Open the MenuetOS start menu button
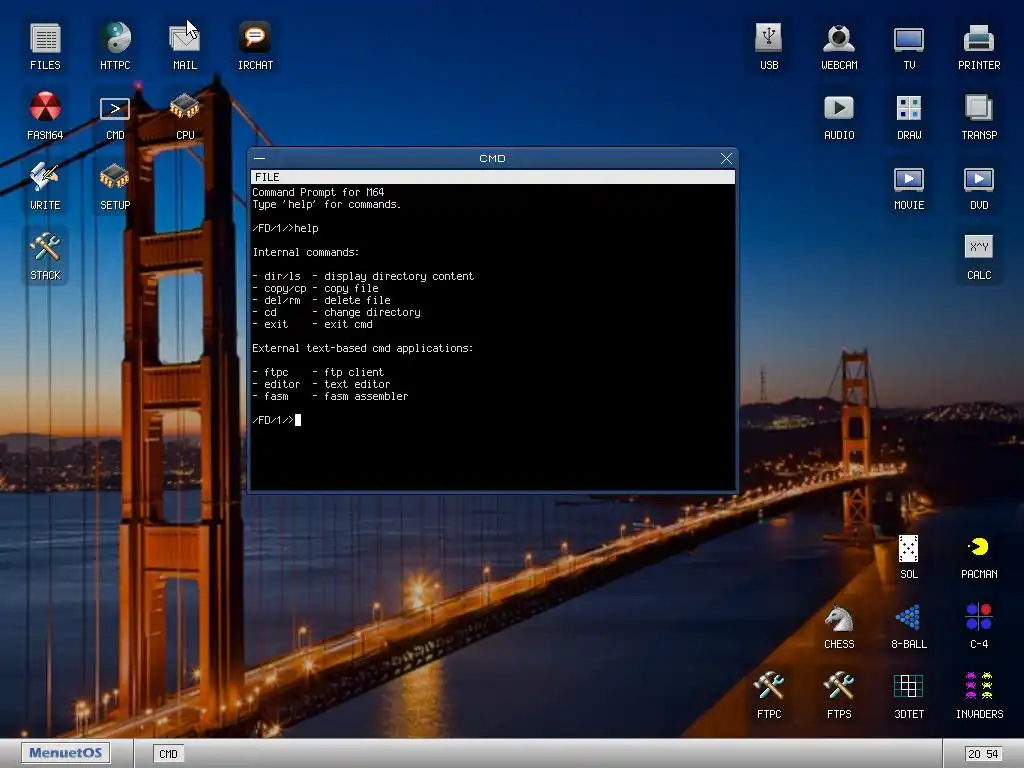This screenshot has height=768, width=1024. [x=65, y=753]
